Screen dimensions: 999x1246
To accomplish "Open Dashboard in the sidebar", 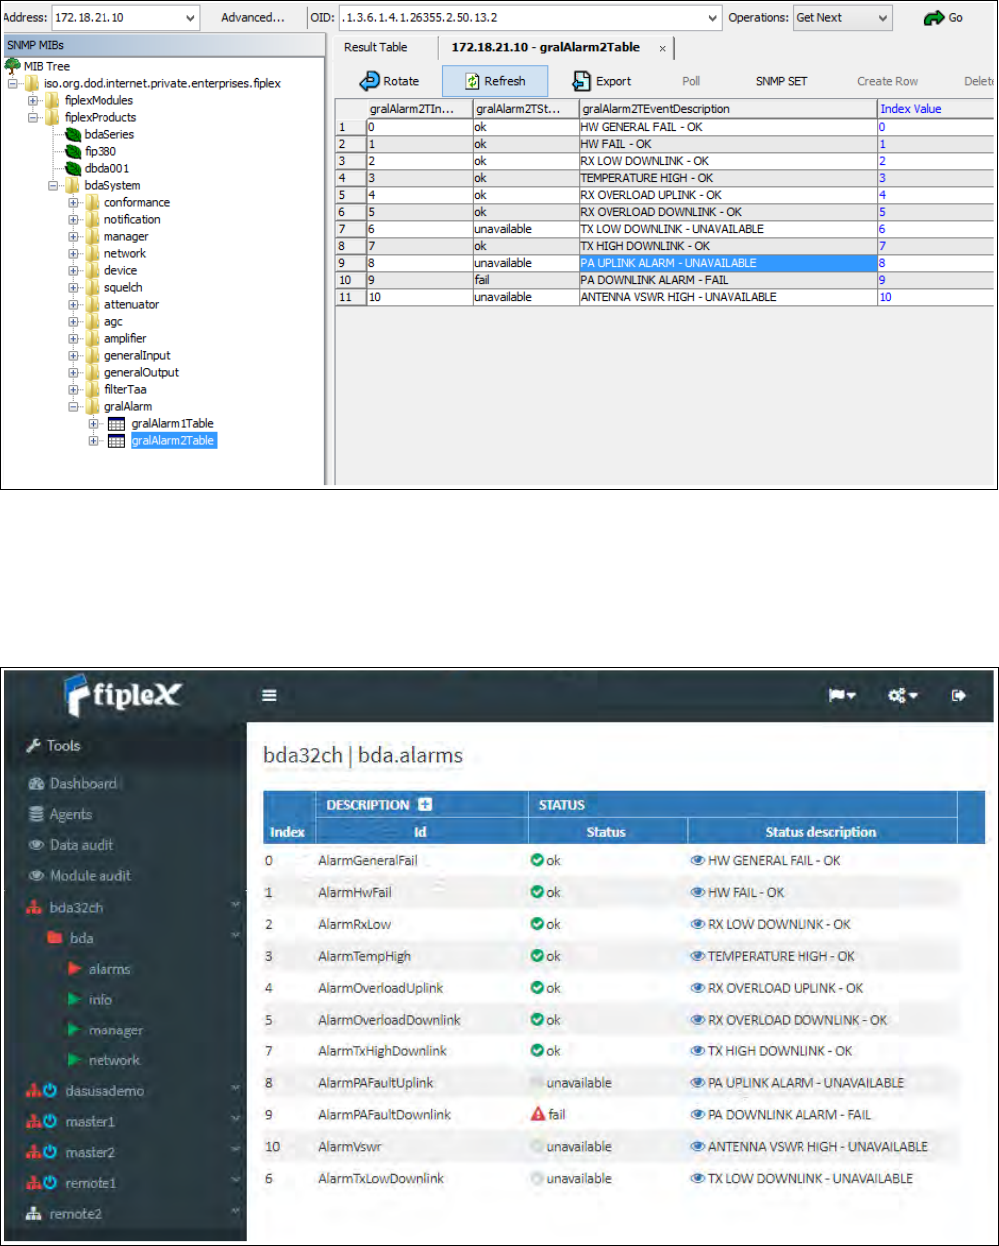I will tap(73, 784).
